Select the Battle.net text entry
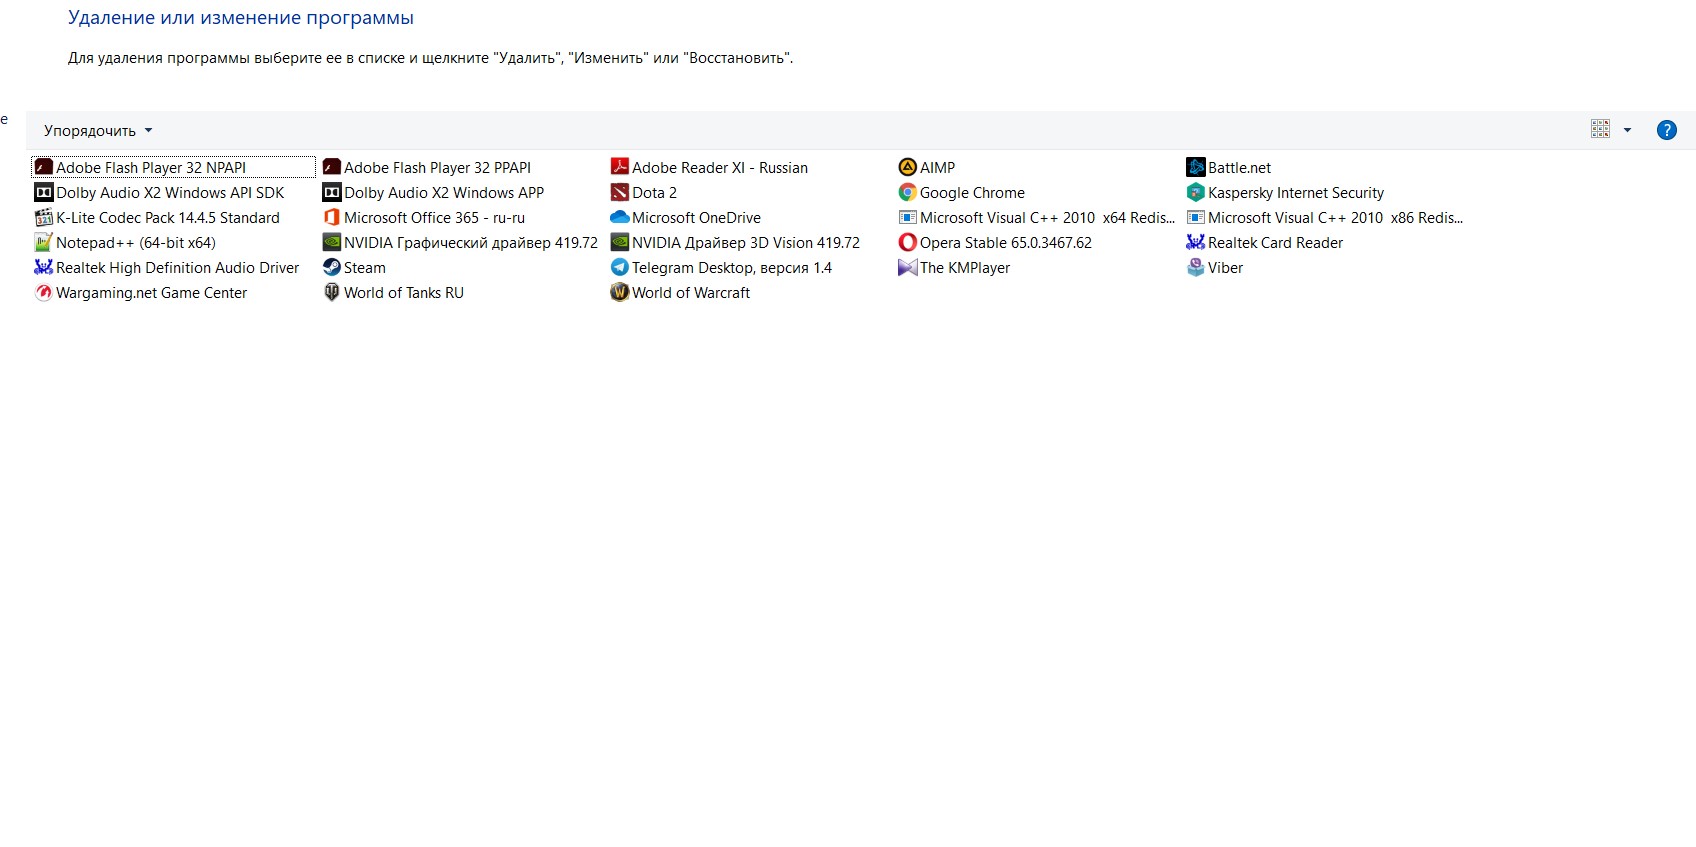 [1239, 168]
